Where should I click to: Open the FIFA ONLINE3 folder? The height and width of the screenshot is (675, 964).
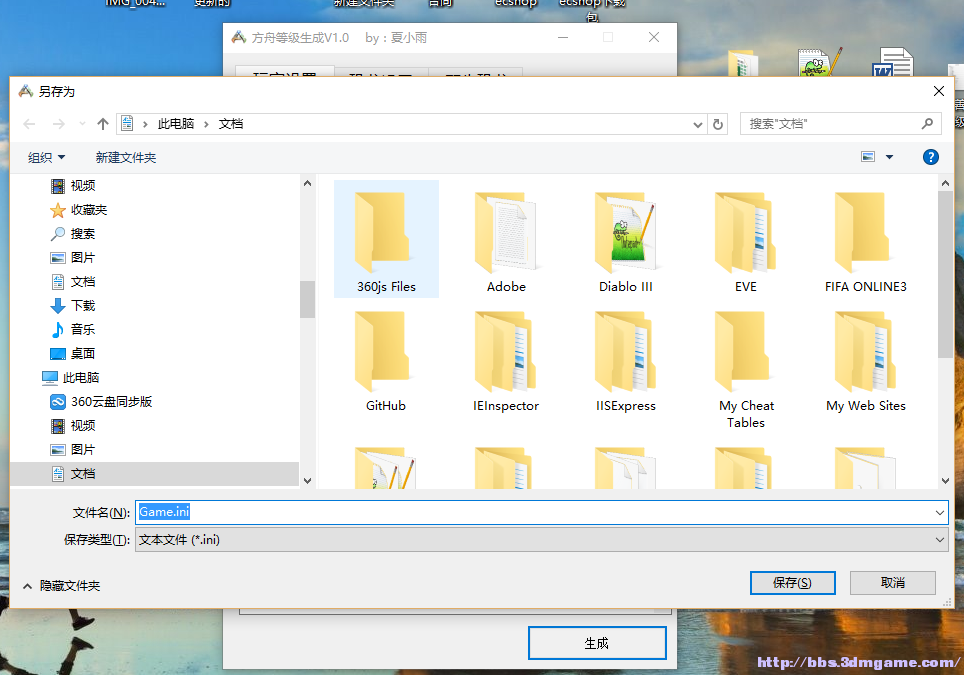[x=866, y=240]
